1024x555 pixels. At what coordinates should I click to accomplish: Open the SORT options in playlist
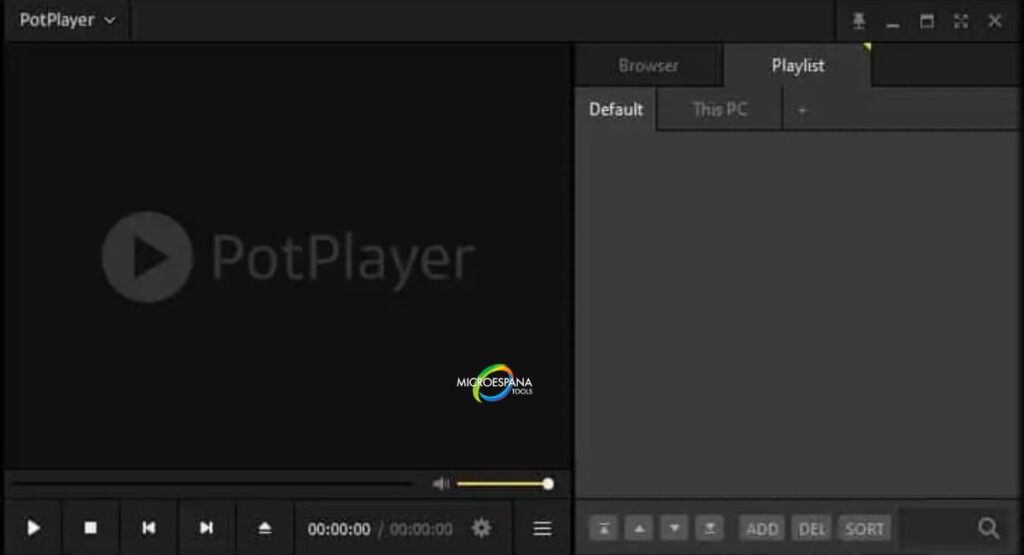click(x=865, y=529)
